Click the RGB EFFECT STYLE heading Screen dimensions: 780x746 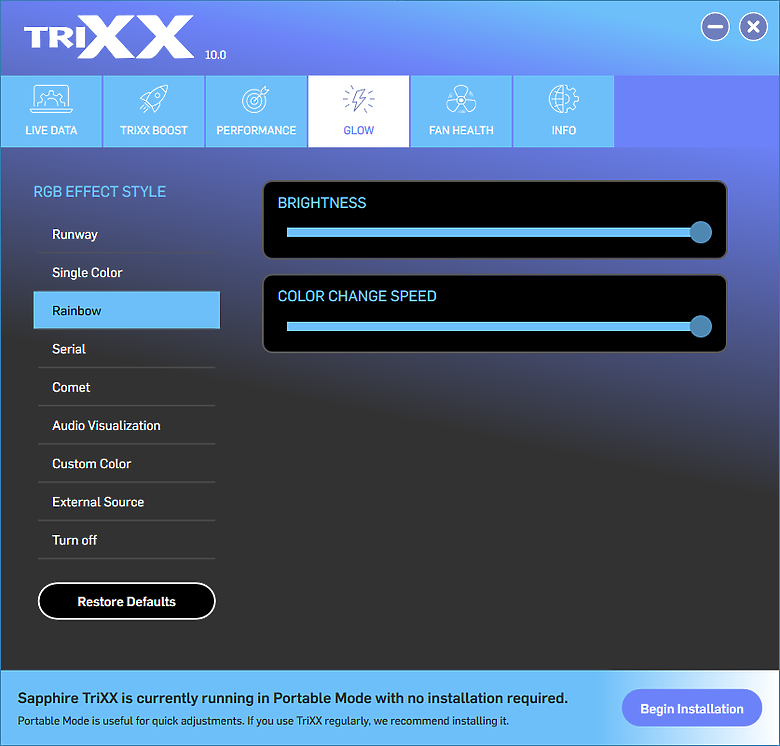tap(99, 191)
